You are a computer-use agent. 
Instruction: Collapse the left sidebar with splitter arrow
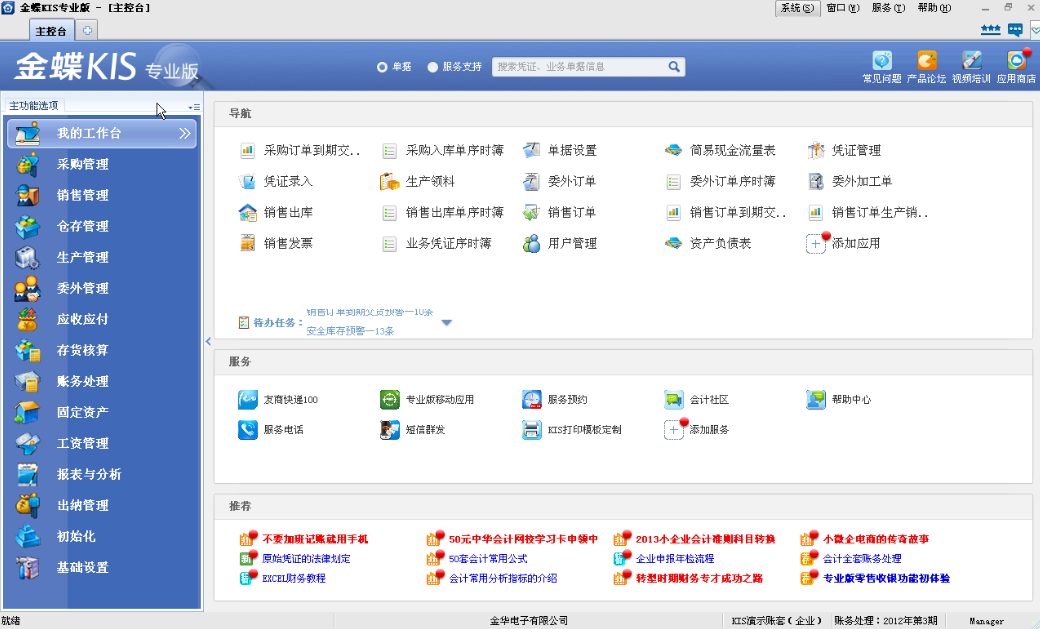(x=208, y=341)
